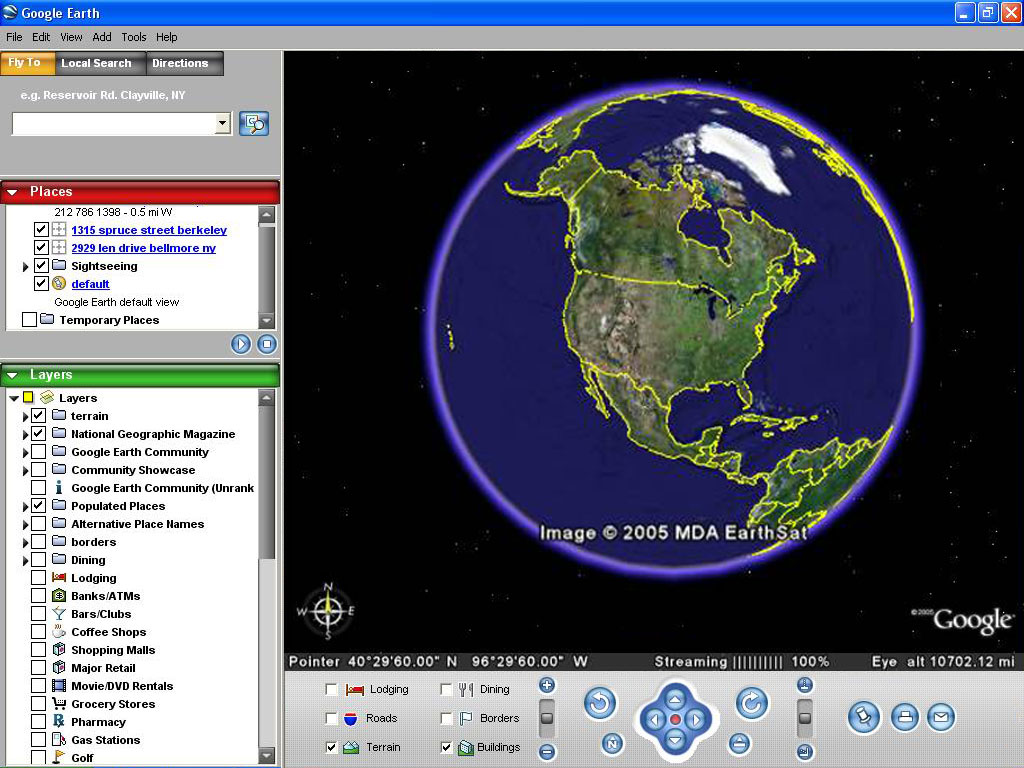Collapse the root Layers tree node
Image resolution: width=1024 pixels, height=768 pixels.
tap(14, 398)
